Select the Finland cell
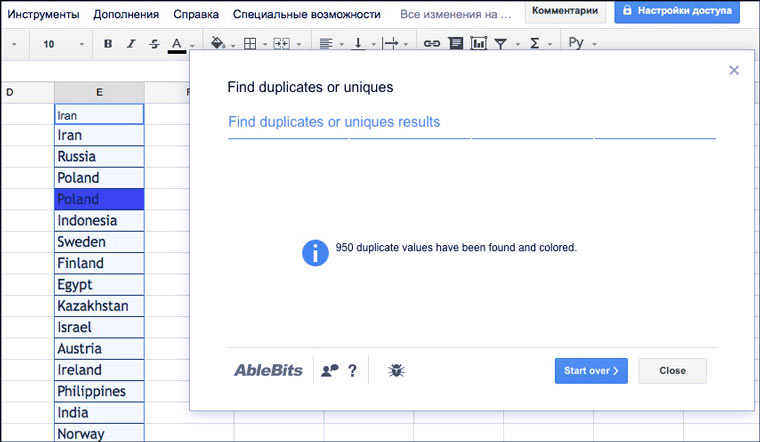The width and height of the screenshot is (760, 442). (x=99, y=263)
